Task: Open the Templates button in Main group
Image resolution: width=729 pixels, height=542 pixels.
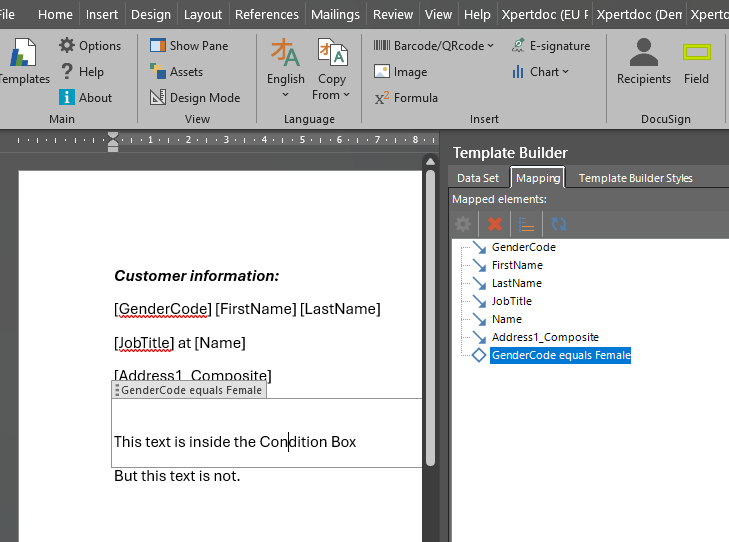Action: point(23,62)
